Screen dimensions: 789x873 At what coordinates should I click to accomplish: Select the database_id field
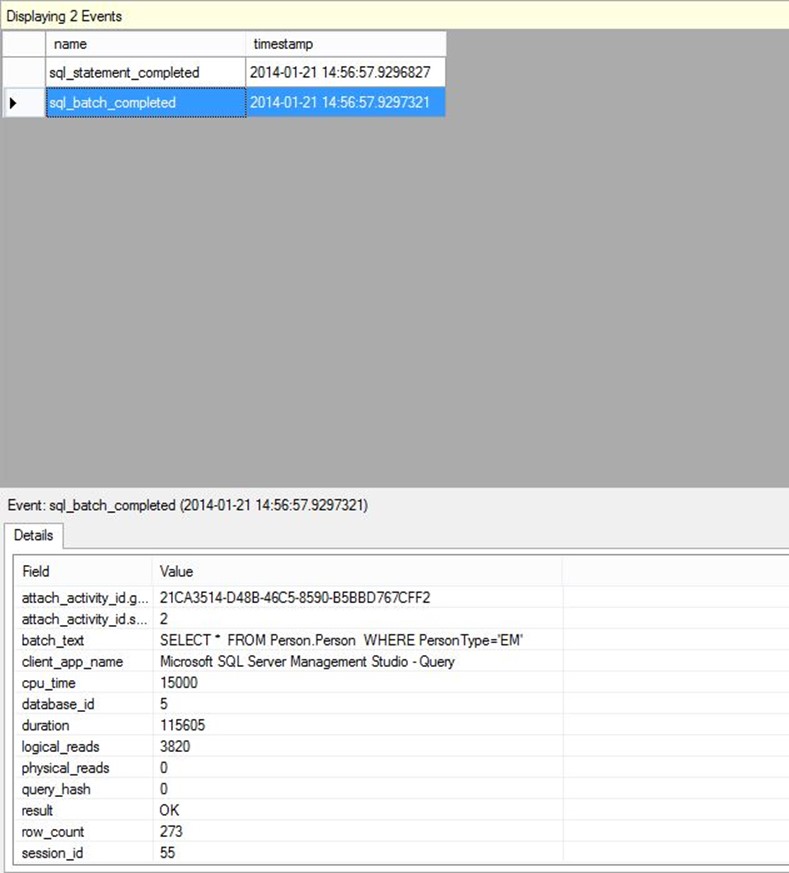[x=58, y=704]
